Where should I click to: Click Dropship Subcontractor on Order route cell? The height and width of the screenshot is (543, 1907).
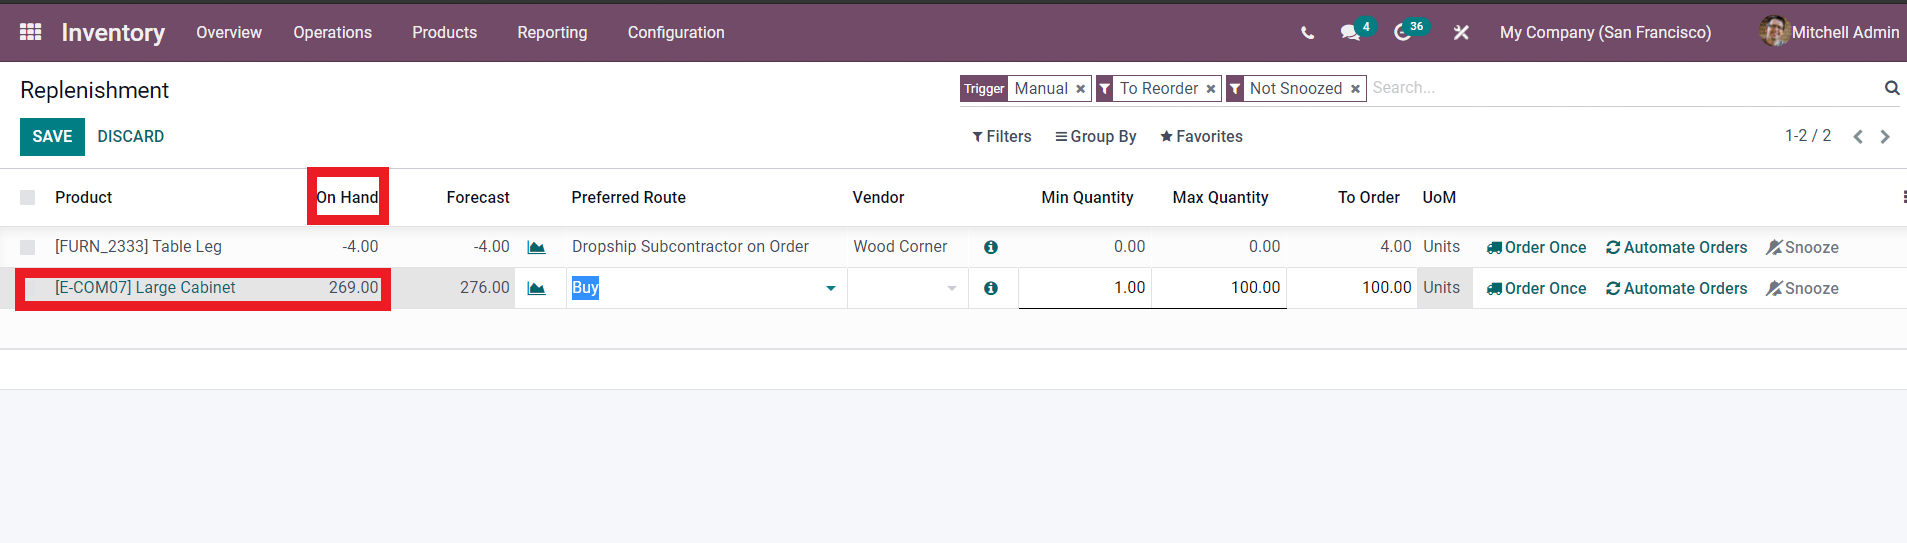[x=690, y=247]
